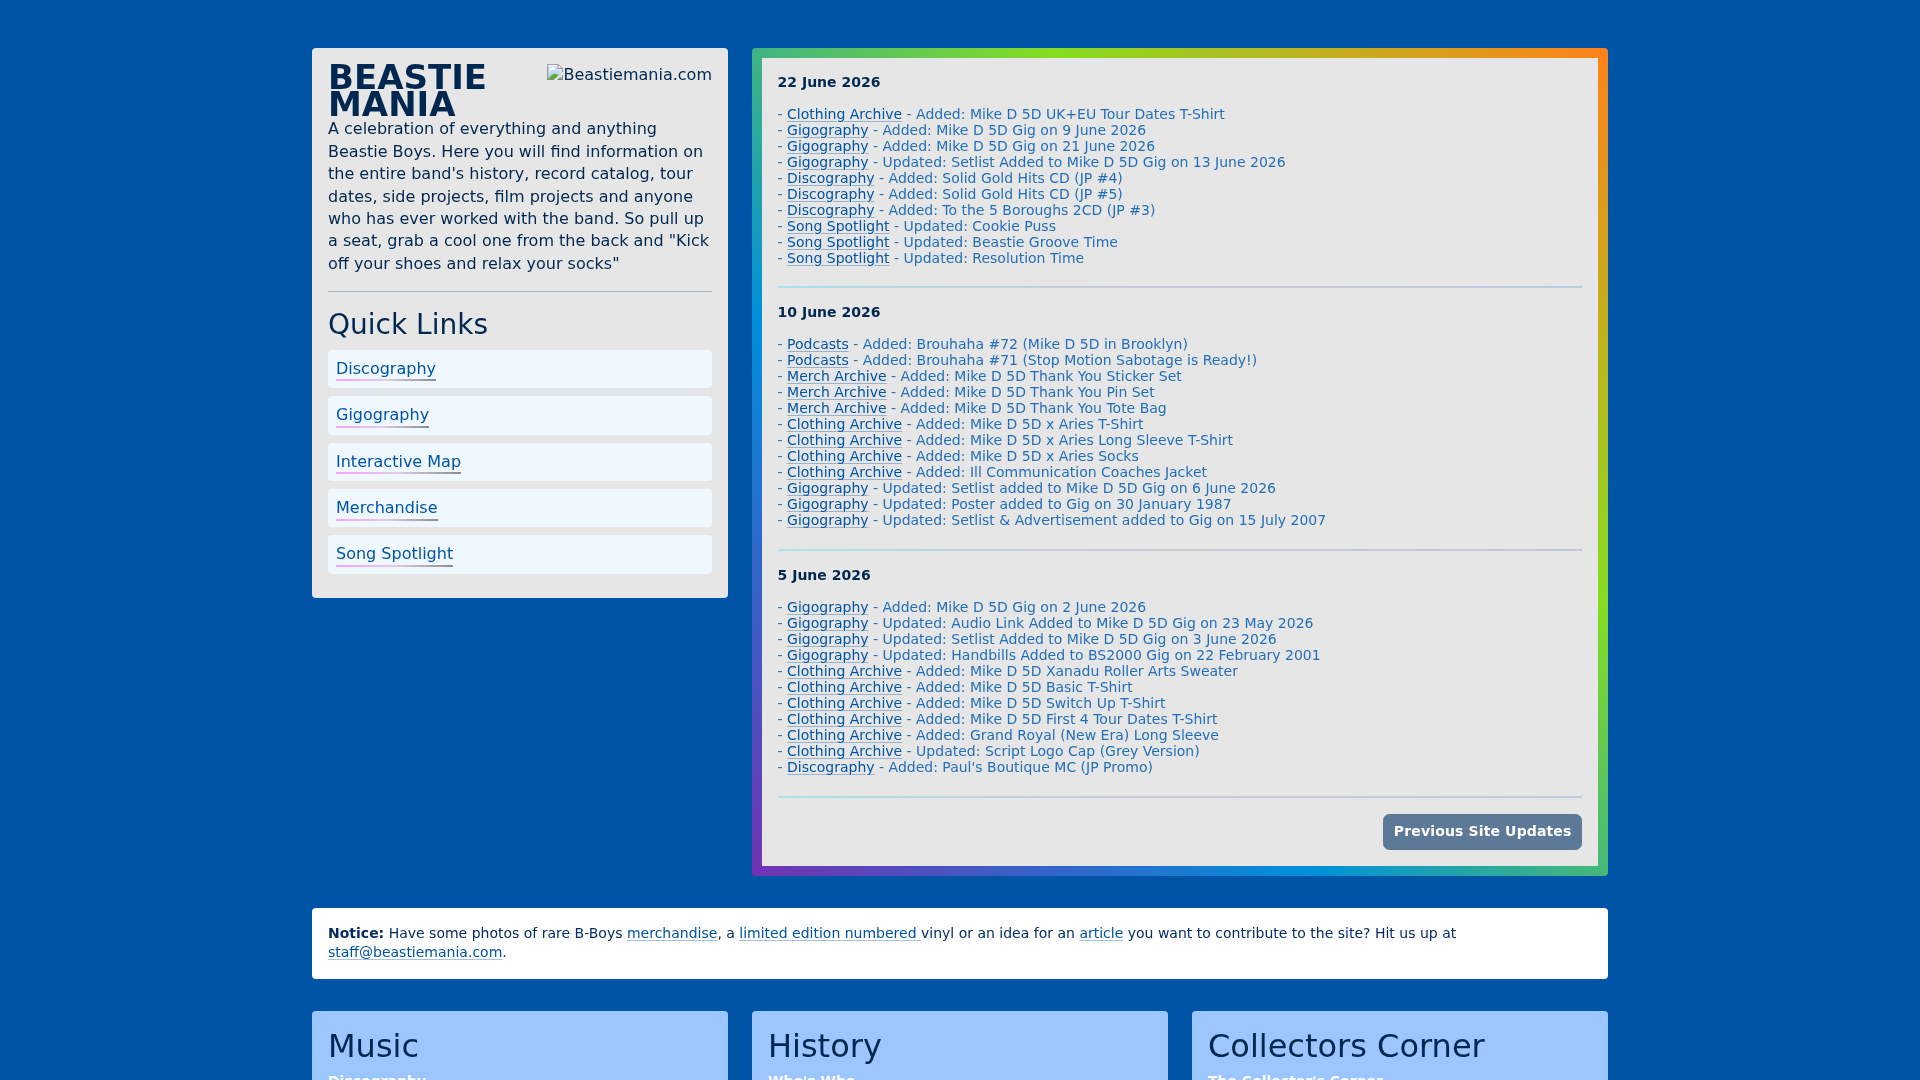Click the Collectors Corner section heading

coord(1346,1046)
